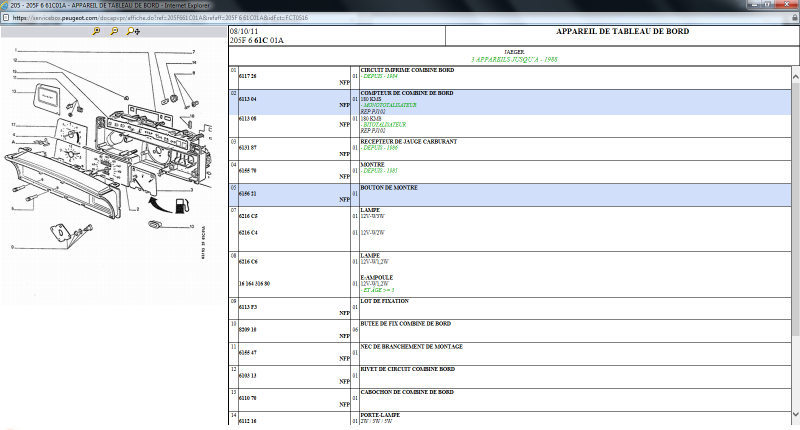Click part reference 6103 13 rivet

[248, 375]
